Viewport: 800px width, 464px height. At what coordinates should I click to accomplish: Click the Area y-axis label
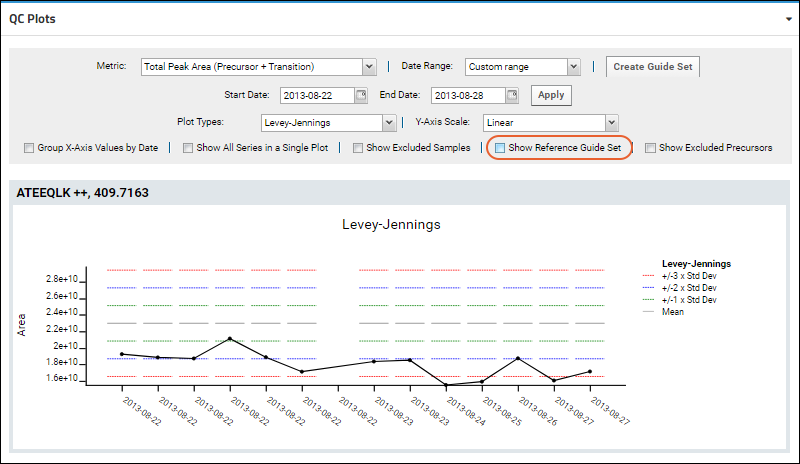(x=21, y=325)
